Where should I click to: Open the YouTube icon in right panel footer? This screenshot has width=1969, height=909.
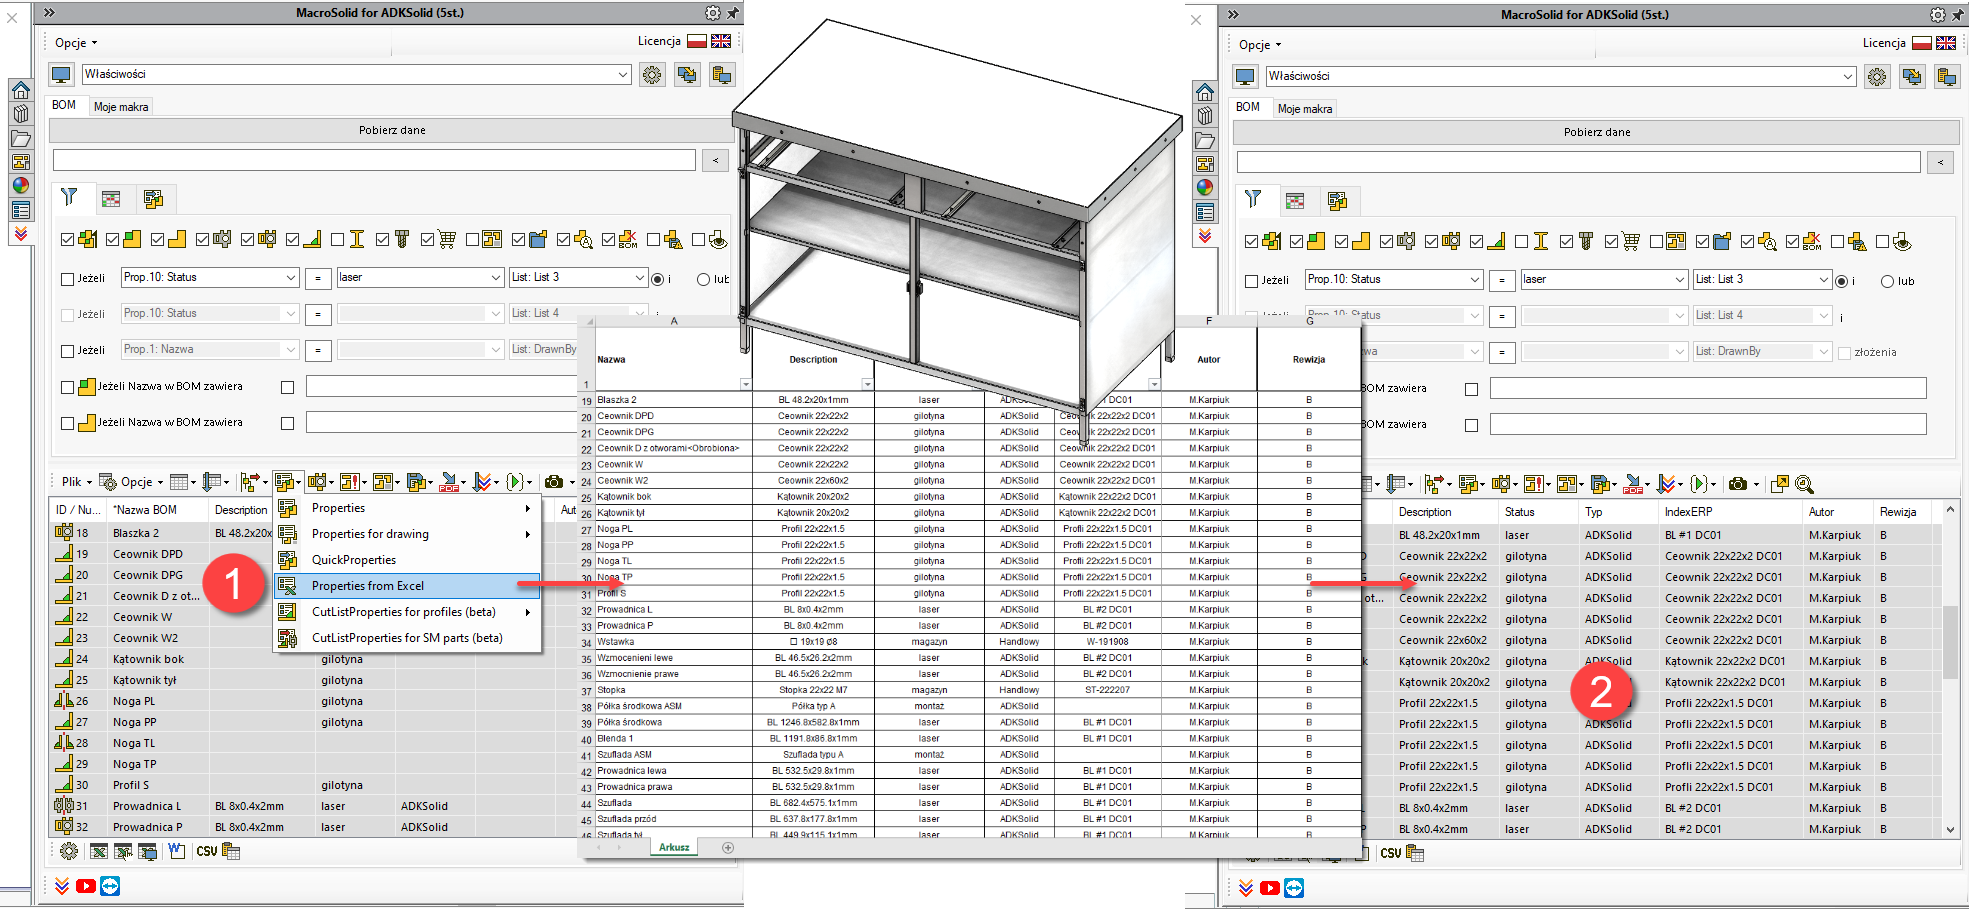(x=1270, y=888)
